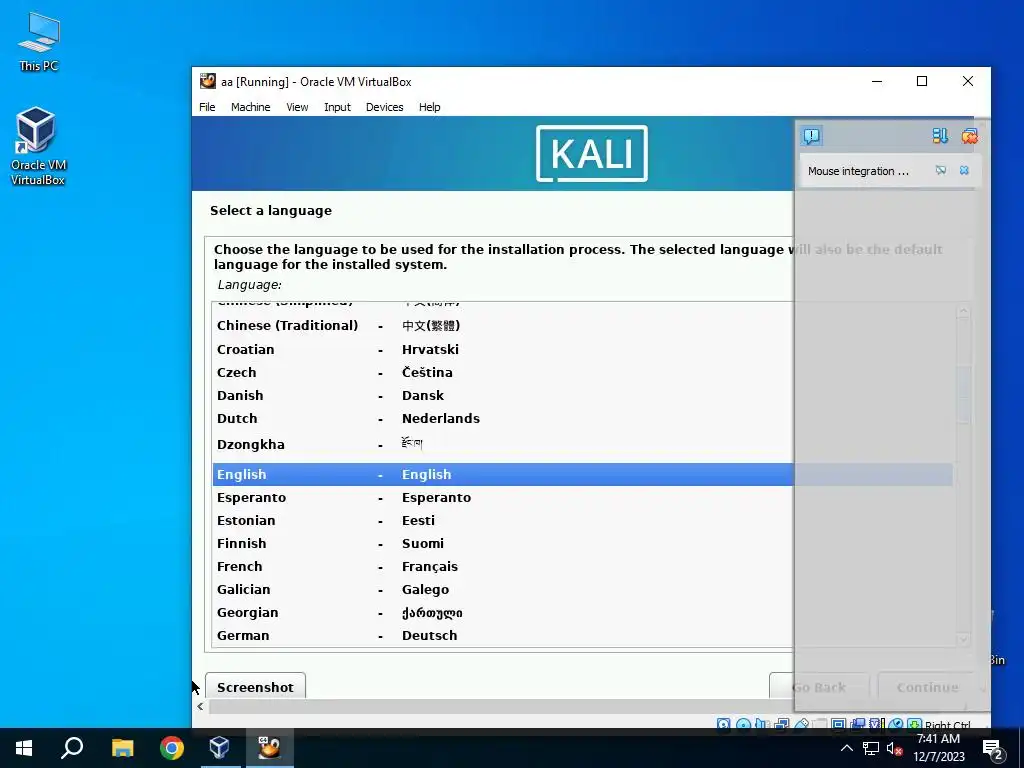Open the Machine menu
This screenshot has height=768, width=1024.
(250, 107)
